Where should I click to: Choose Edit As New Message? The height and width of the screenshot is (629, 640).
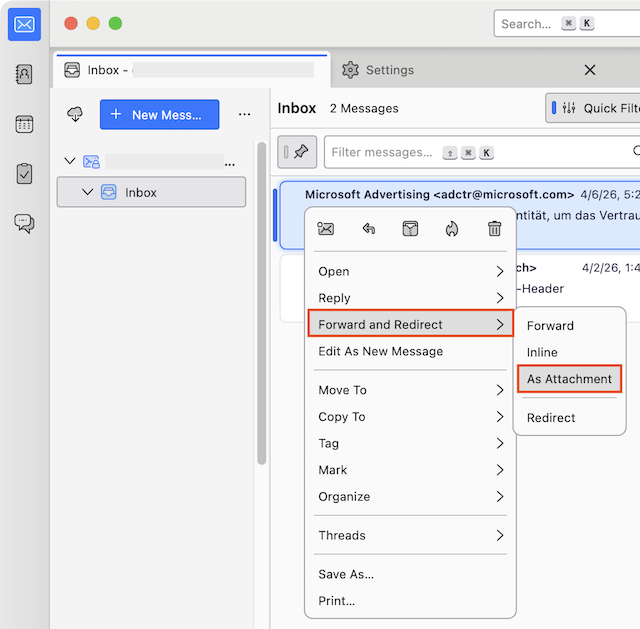click(411, 351)
